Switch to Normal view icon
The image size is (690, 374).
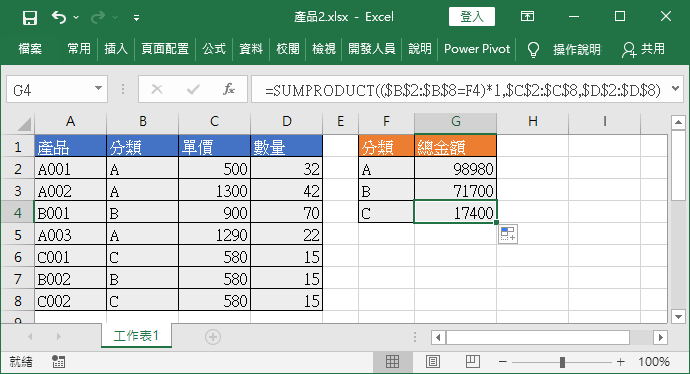[x=392, y=362]
